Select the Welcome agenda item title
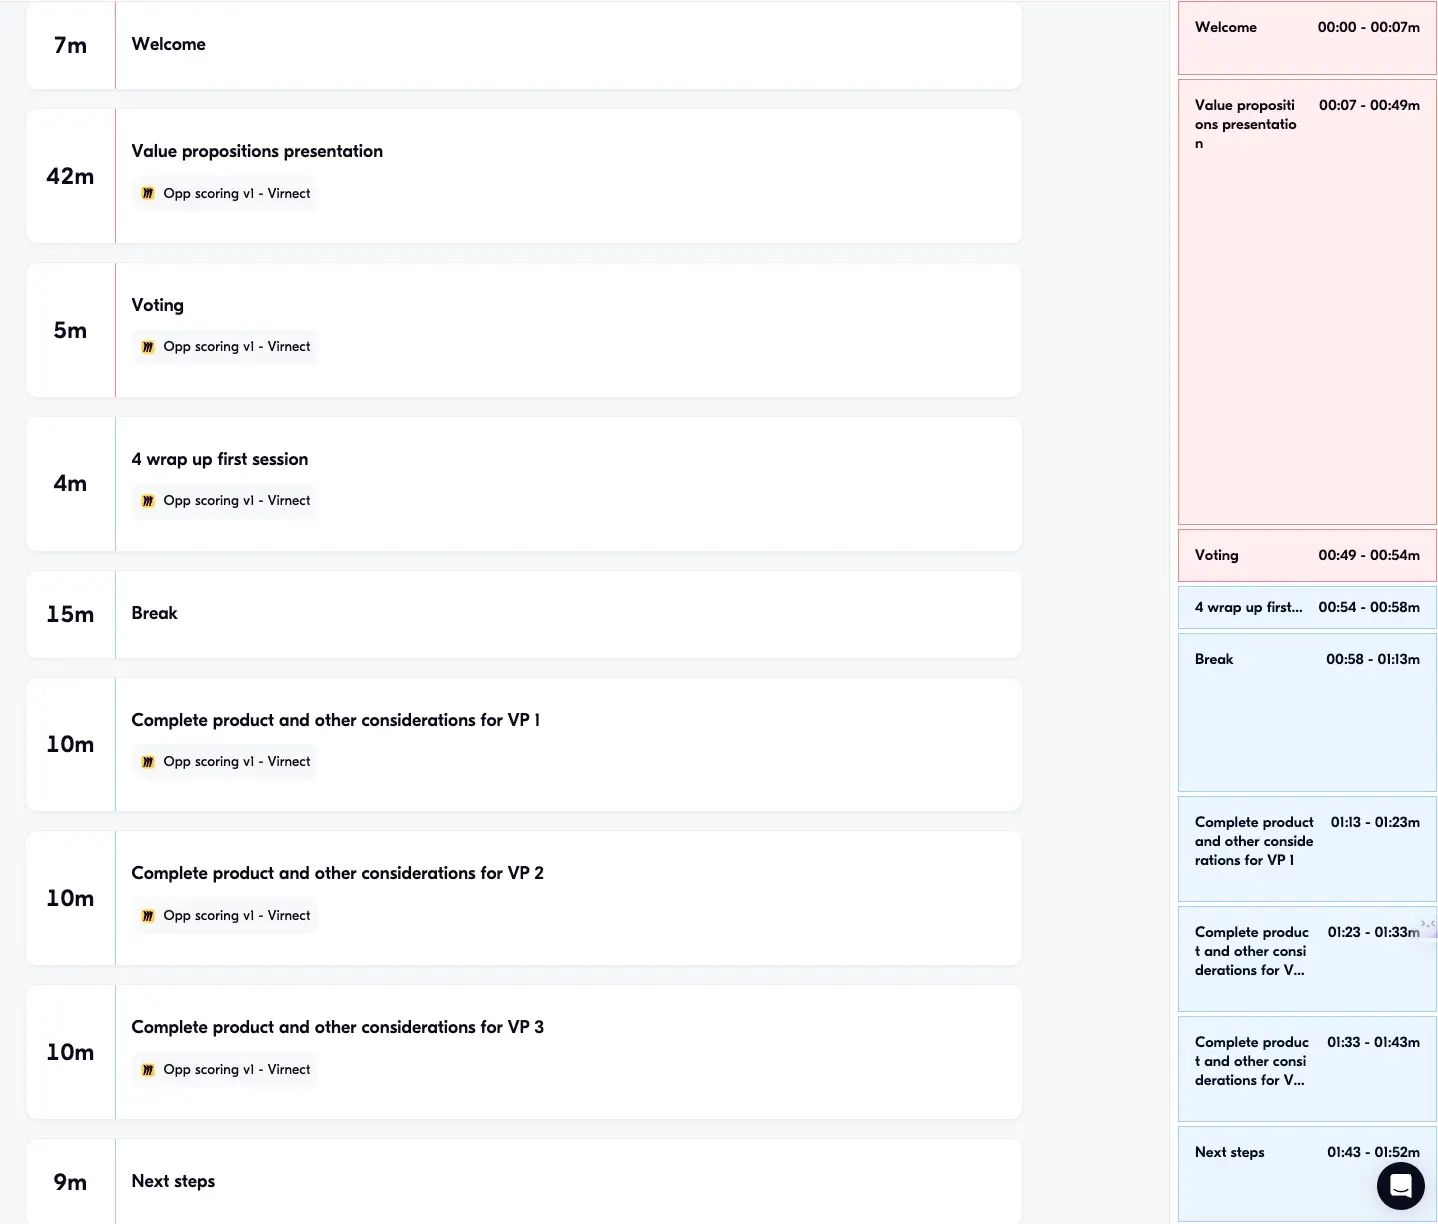 click(168, 44)
